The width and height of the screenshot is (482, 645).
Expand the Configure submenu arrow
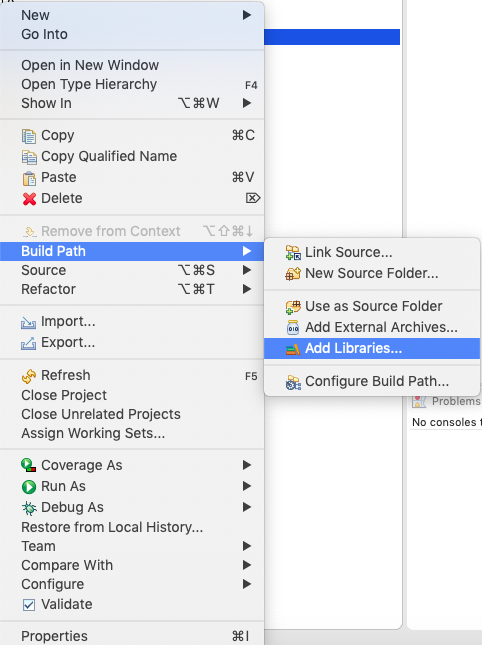(x=247, y=584)
